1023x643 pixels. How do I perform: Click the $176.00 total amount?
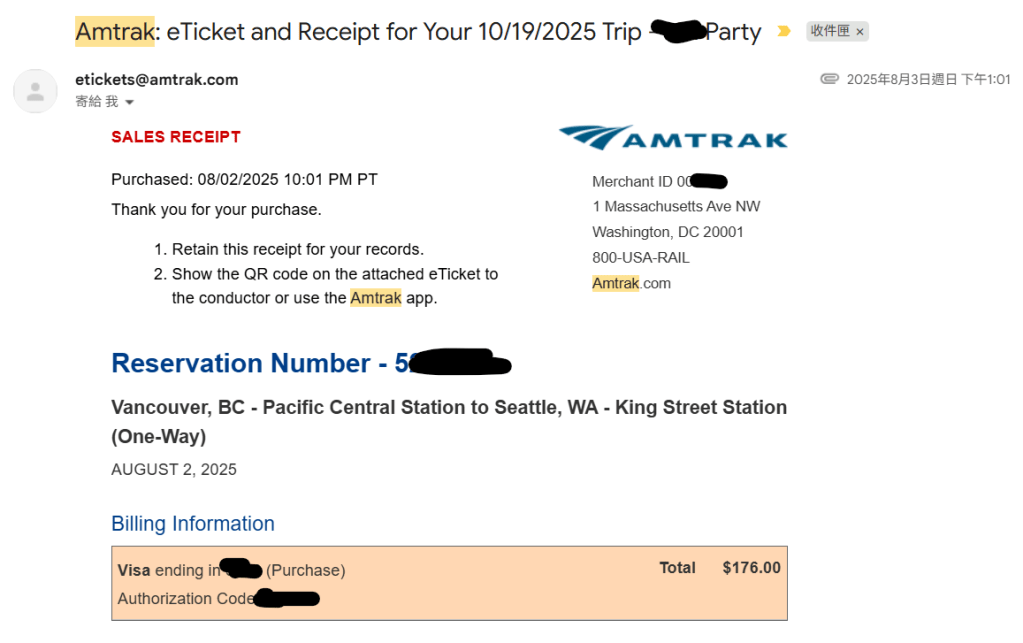(751, 567)
